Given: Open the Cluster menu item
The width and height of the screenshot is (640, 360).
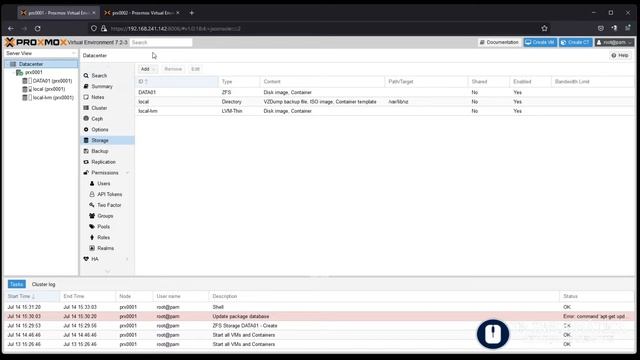Looking at the screenshot, I should coord(99,108).
